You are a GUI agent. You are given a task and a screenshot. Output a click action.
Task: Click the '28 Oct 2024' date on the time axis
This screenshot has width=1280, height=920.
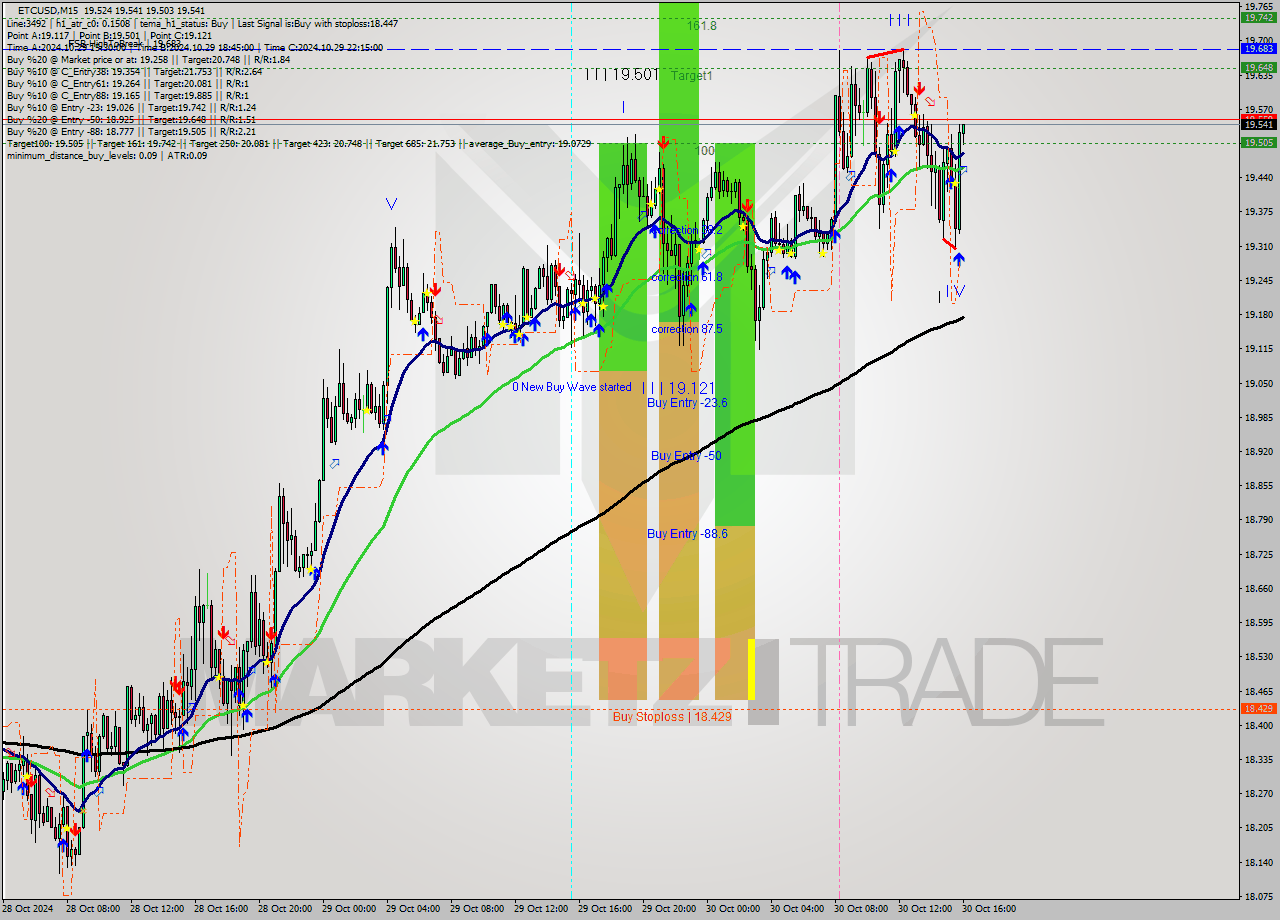click(27, 909)
